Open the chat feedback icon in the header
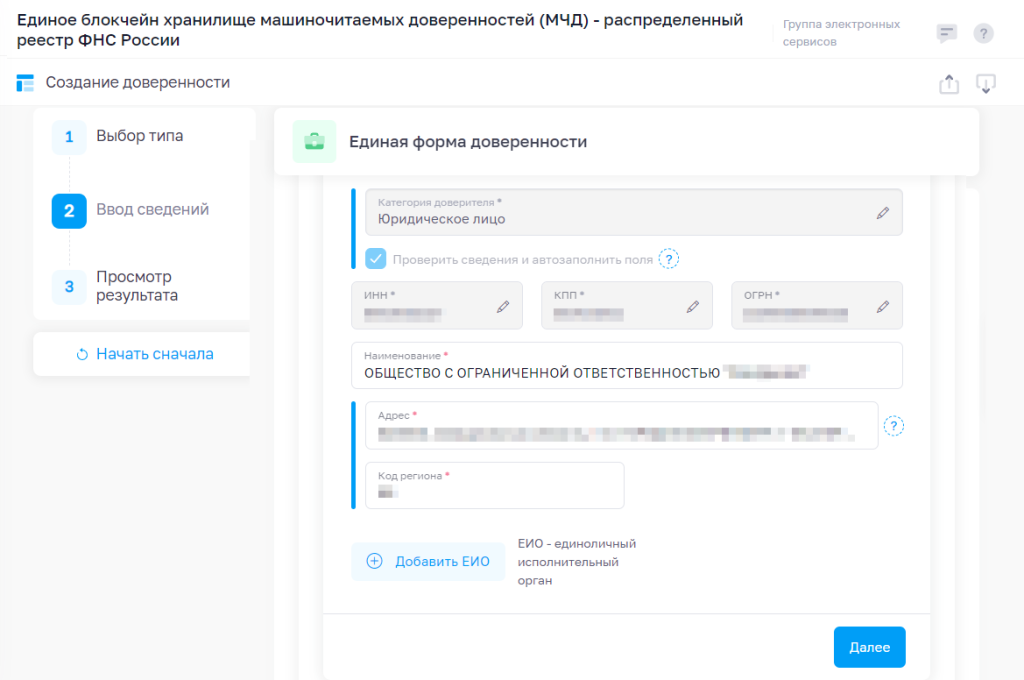1024x680 pixels. [946, 33]
